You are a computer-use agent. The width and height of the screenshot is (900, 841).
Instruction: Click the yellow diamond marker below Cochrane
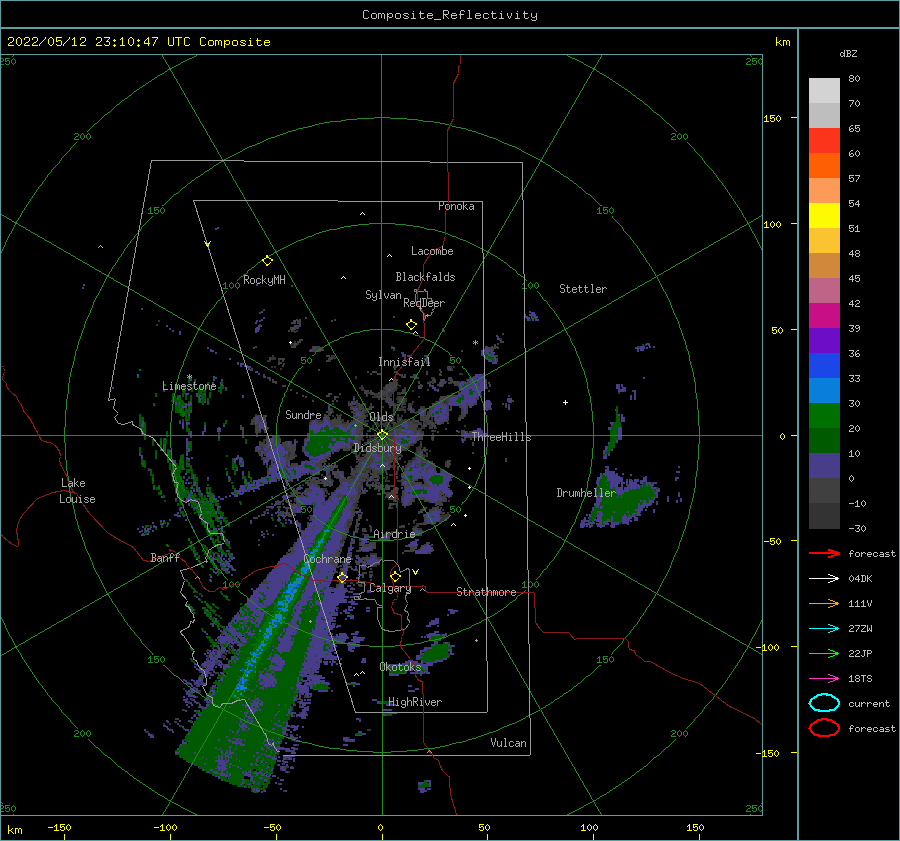tap(342, 578)
